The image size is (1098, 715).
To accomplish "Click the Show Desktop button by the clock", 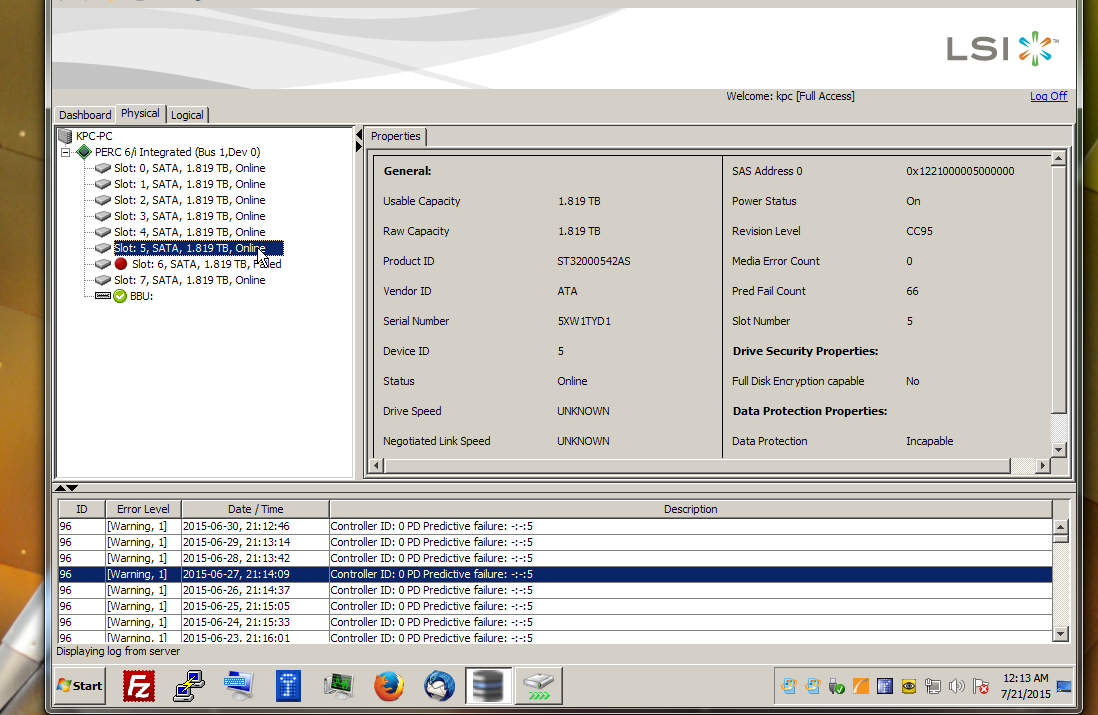I will pos(1064,686).
